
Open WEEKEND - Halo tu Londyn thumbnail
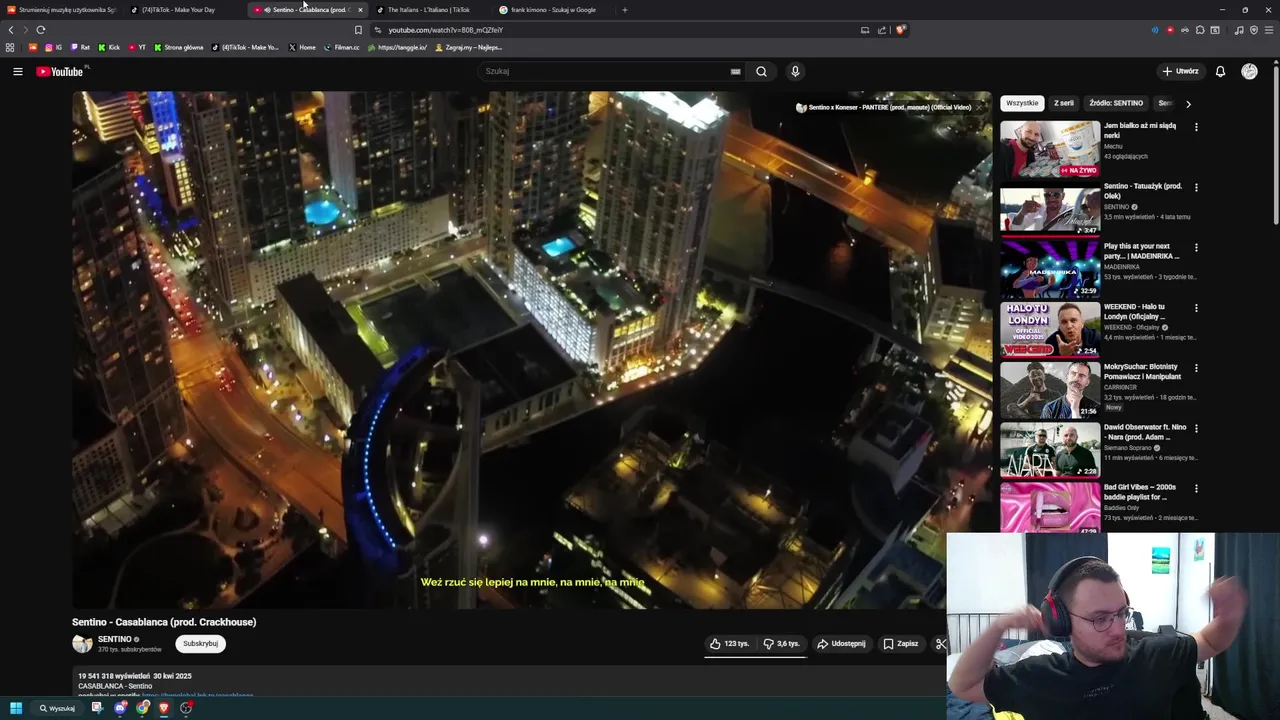[1050, 329]
